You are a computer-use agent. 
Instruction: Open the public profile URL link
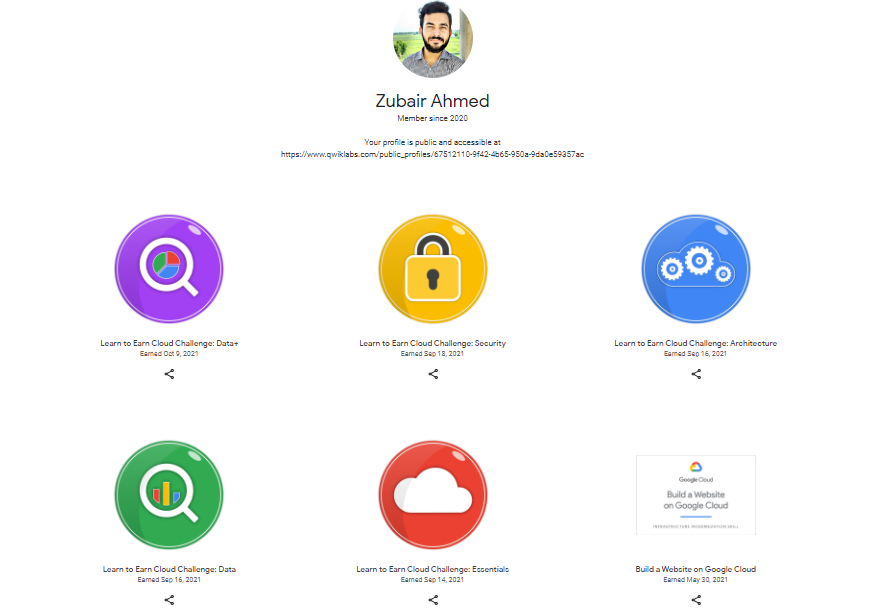point(432,154)
